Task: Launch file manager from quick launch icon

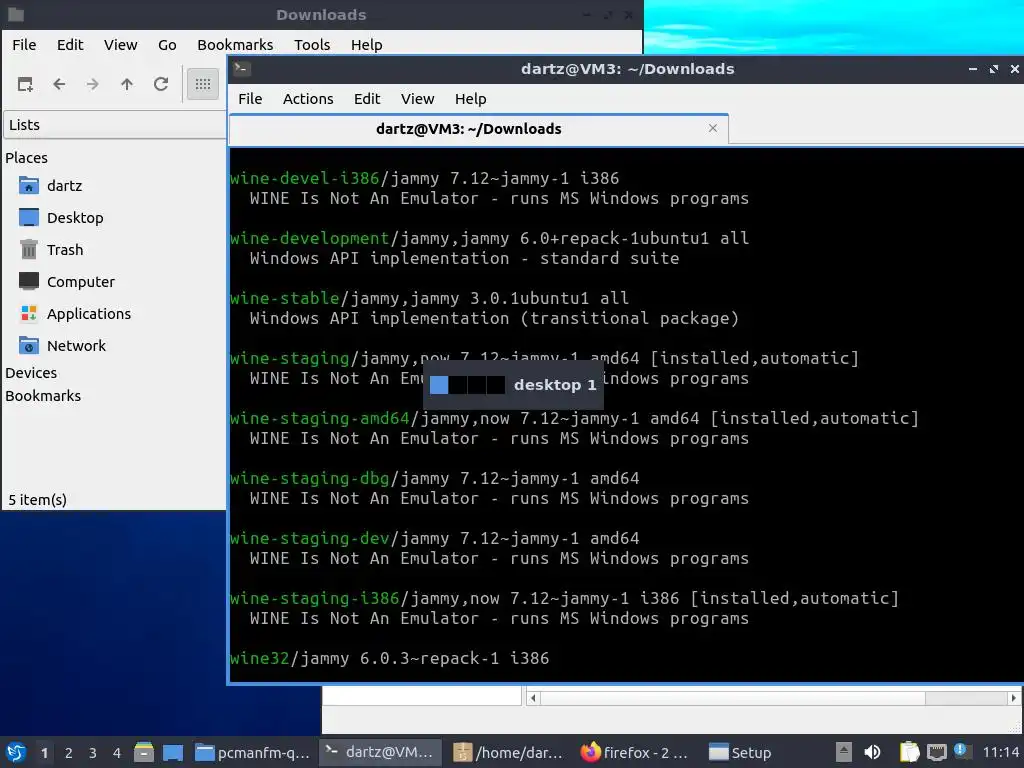Action: [x=144, y=752]
